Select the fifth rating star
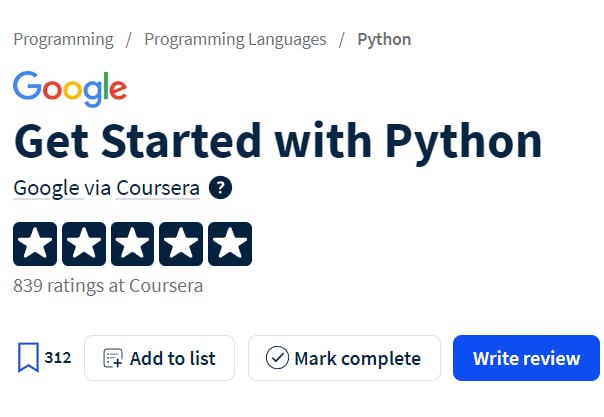 coord(230,244)
